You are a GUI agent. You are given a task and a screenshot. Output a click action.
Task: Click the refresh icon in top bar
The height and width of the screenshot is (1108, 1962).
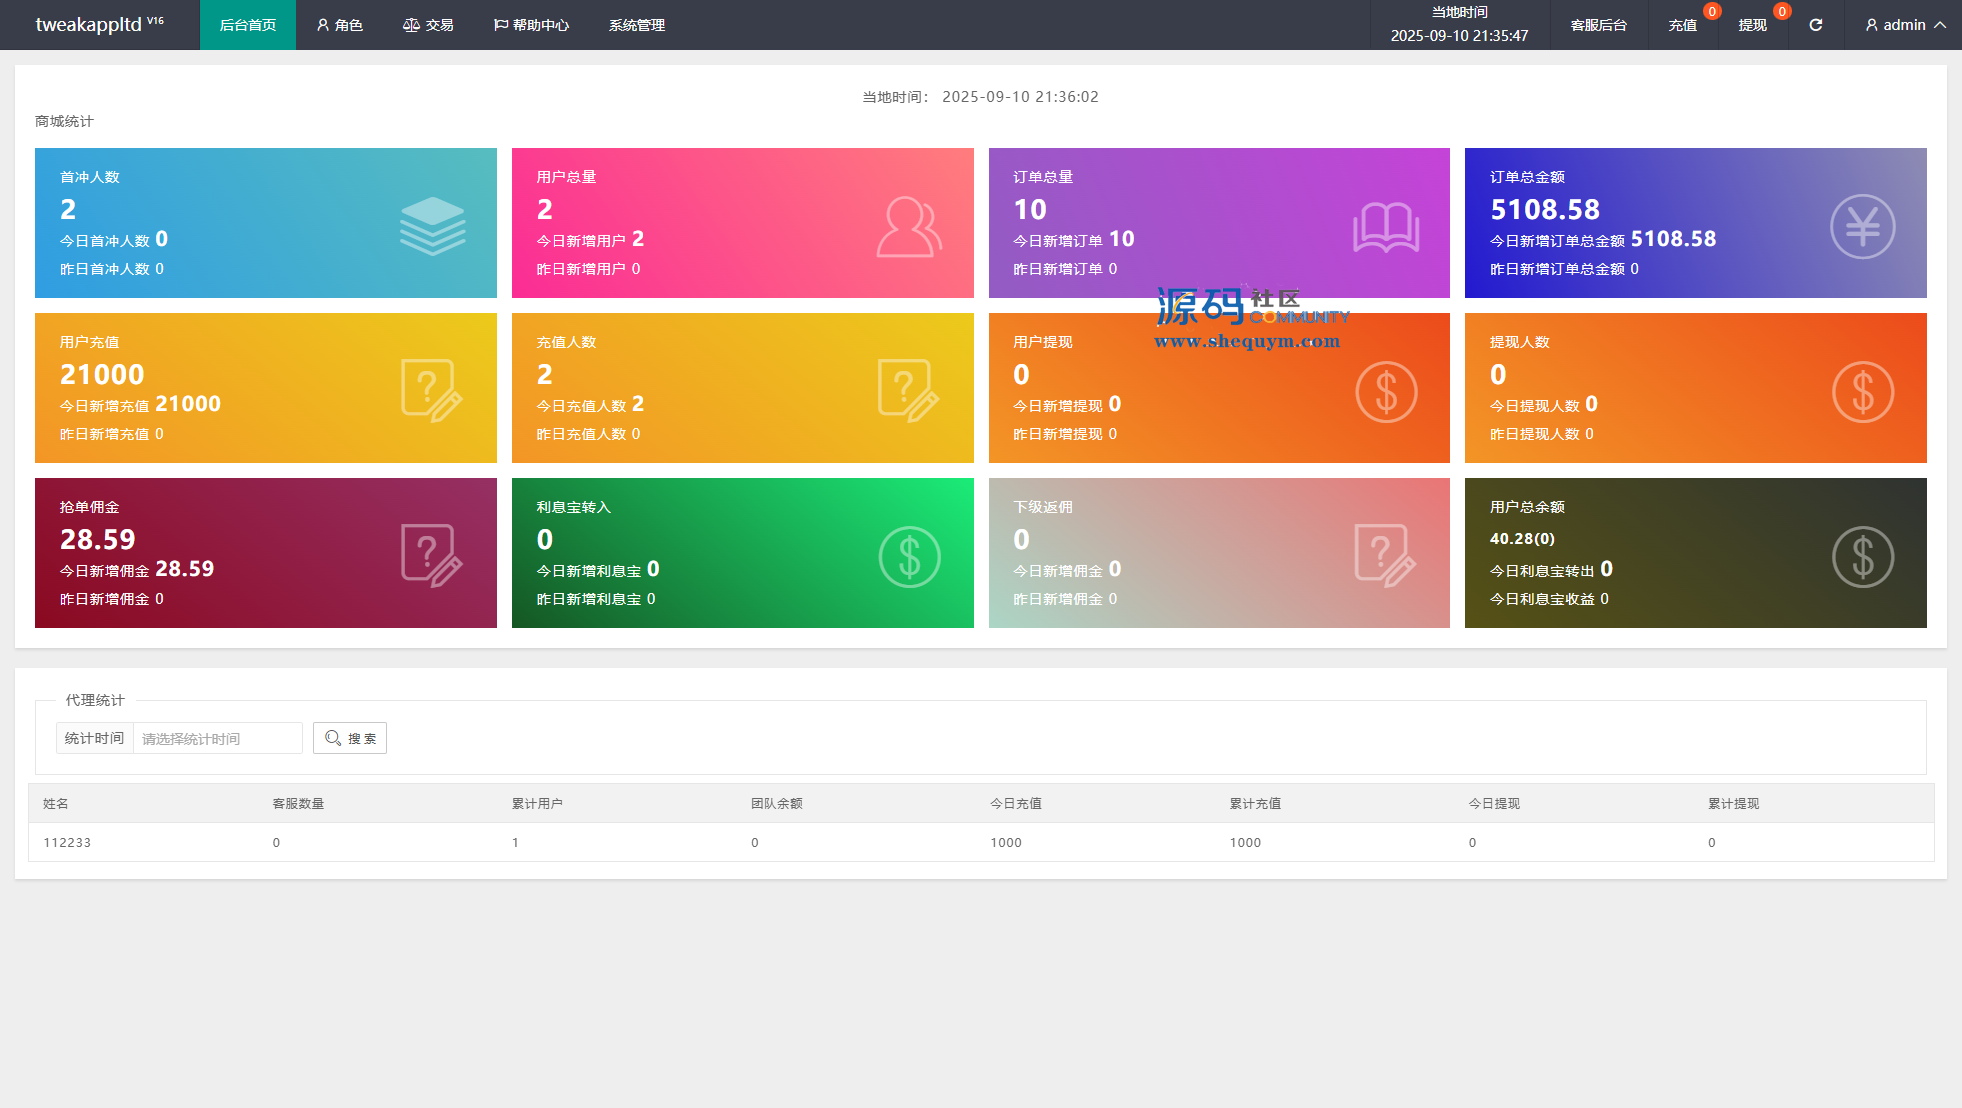coord(1815,25)
